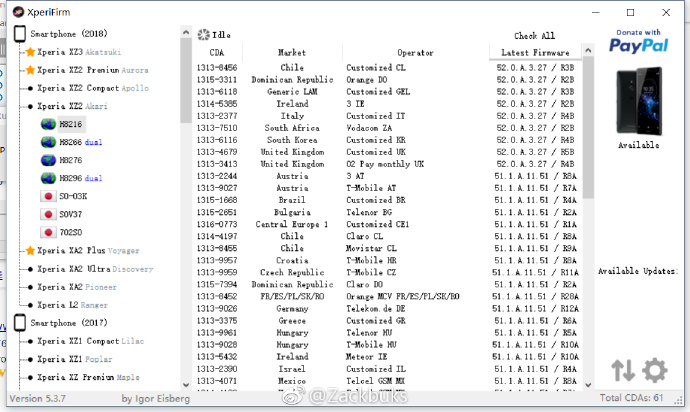Expand Xperia L2 Ranger node
The image size is (690, 412).
coord(72,305)
